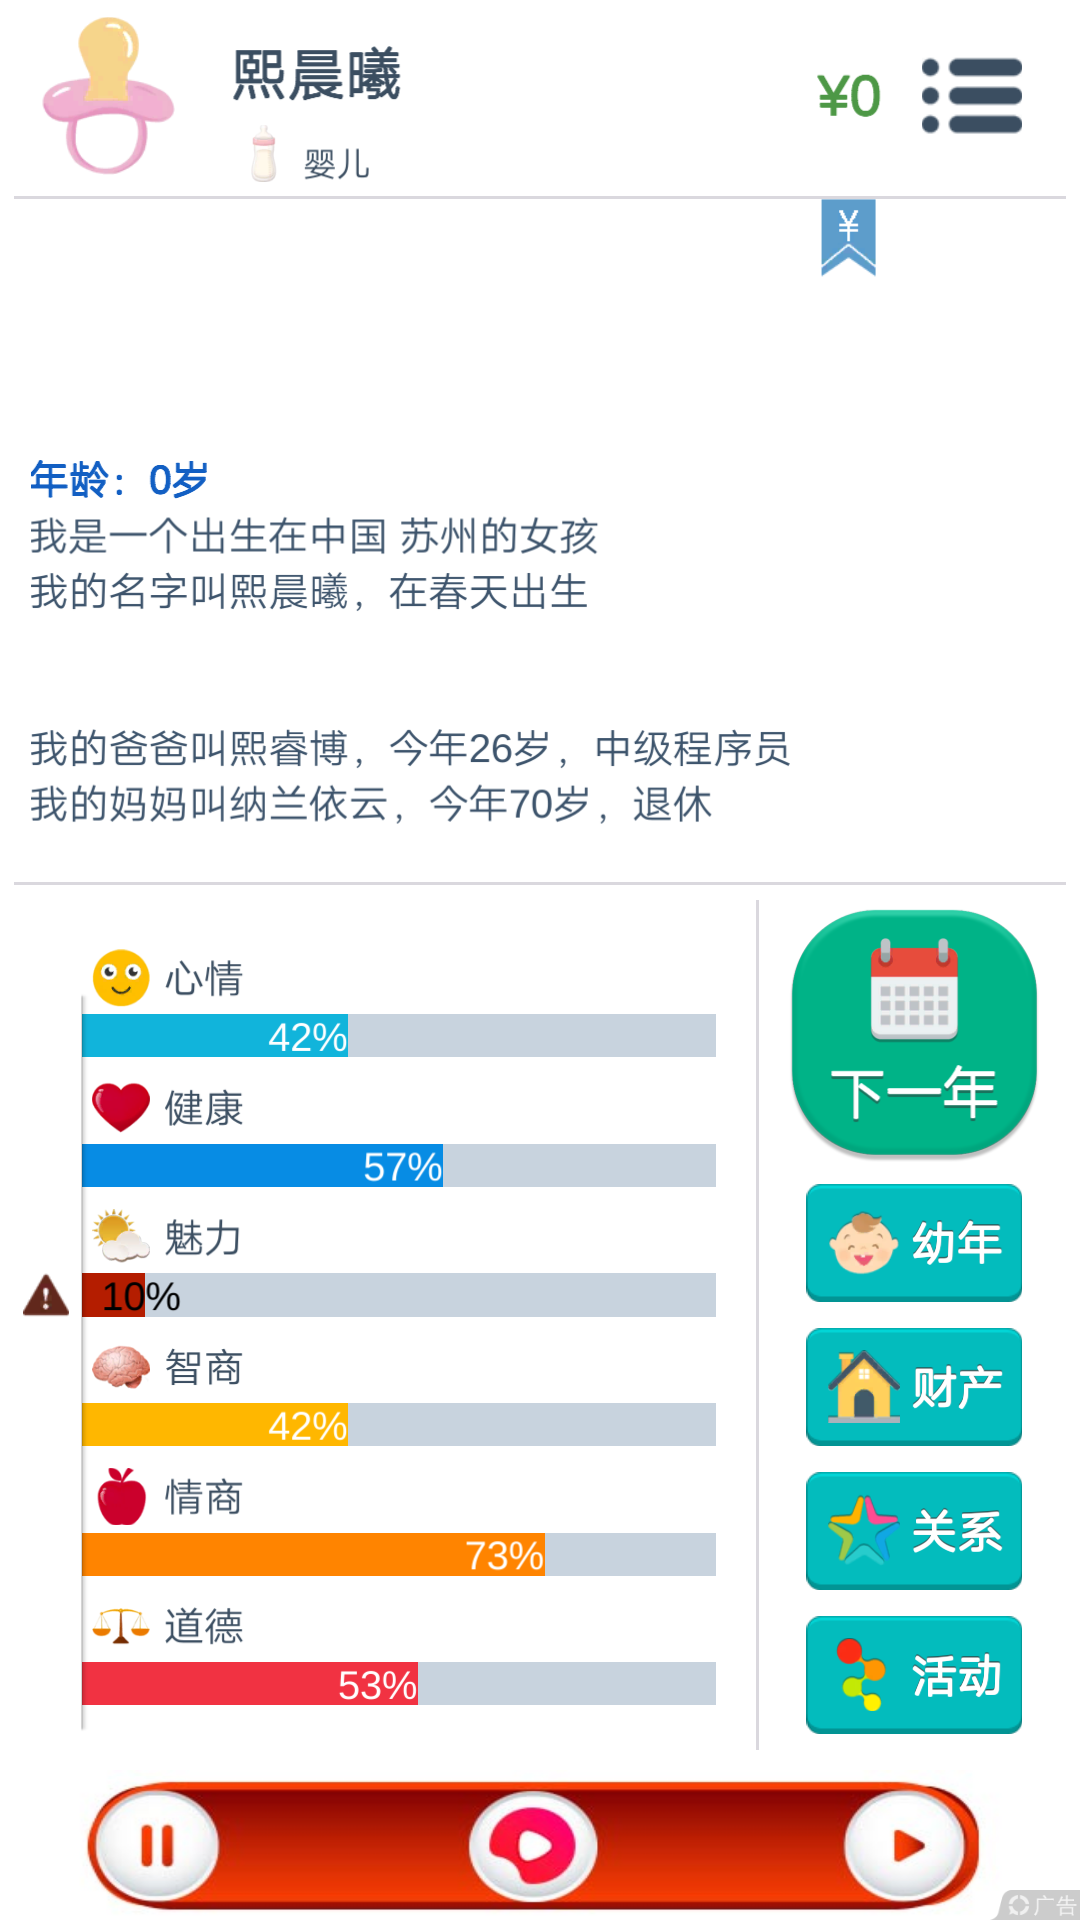Viewport: 1080px width, 1920px height.
Task: Open the hamburger list menu
Action: (972, 96)
